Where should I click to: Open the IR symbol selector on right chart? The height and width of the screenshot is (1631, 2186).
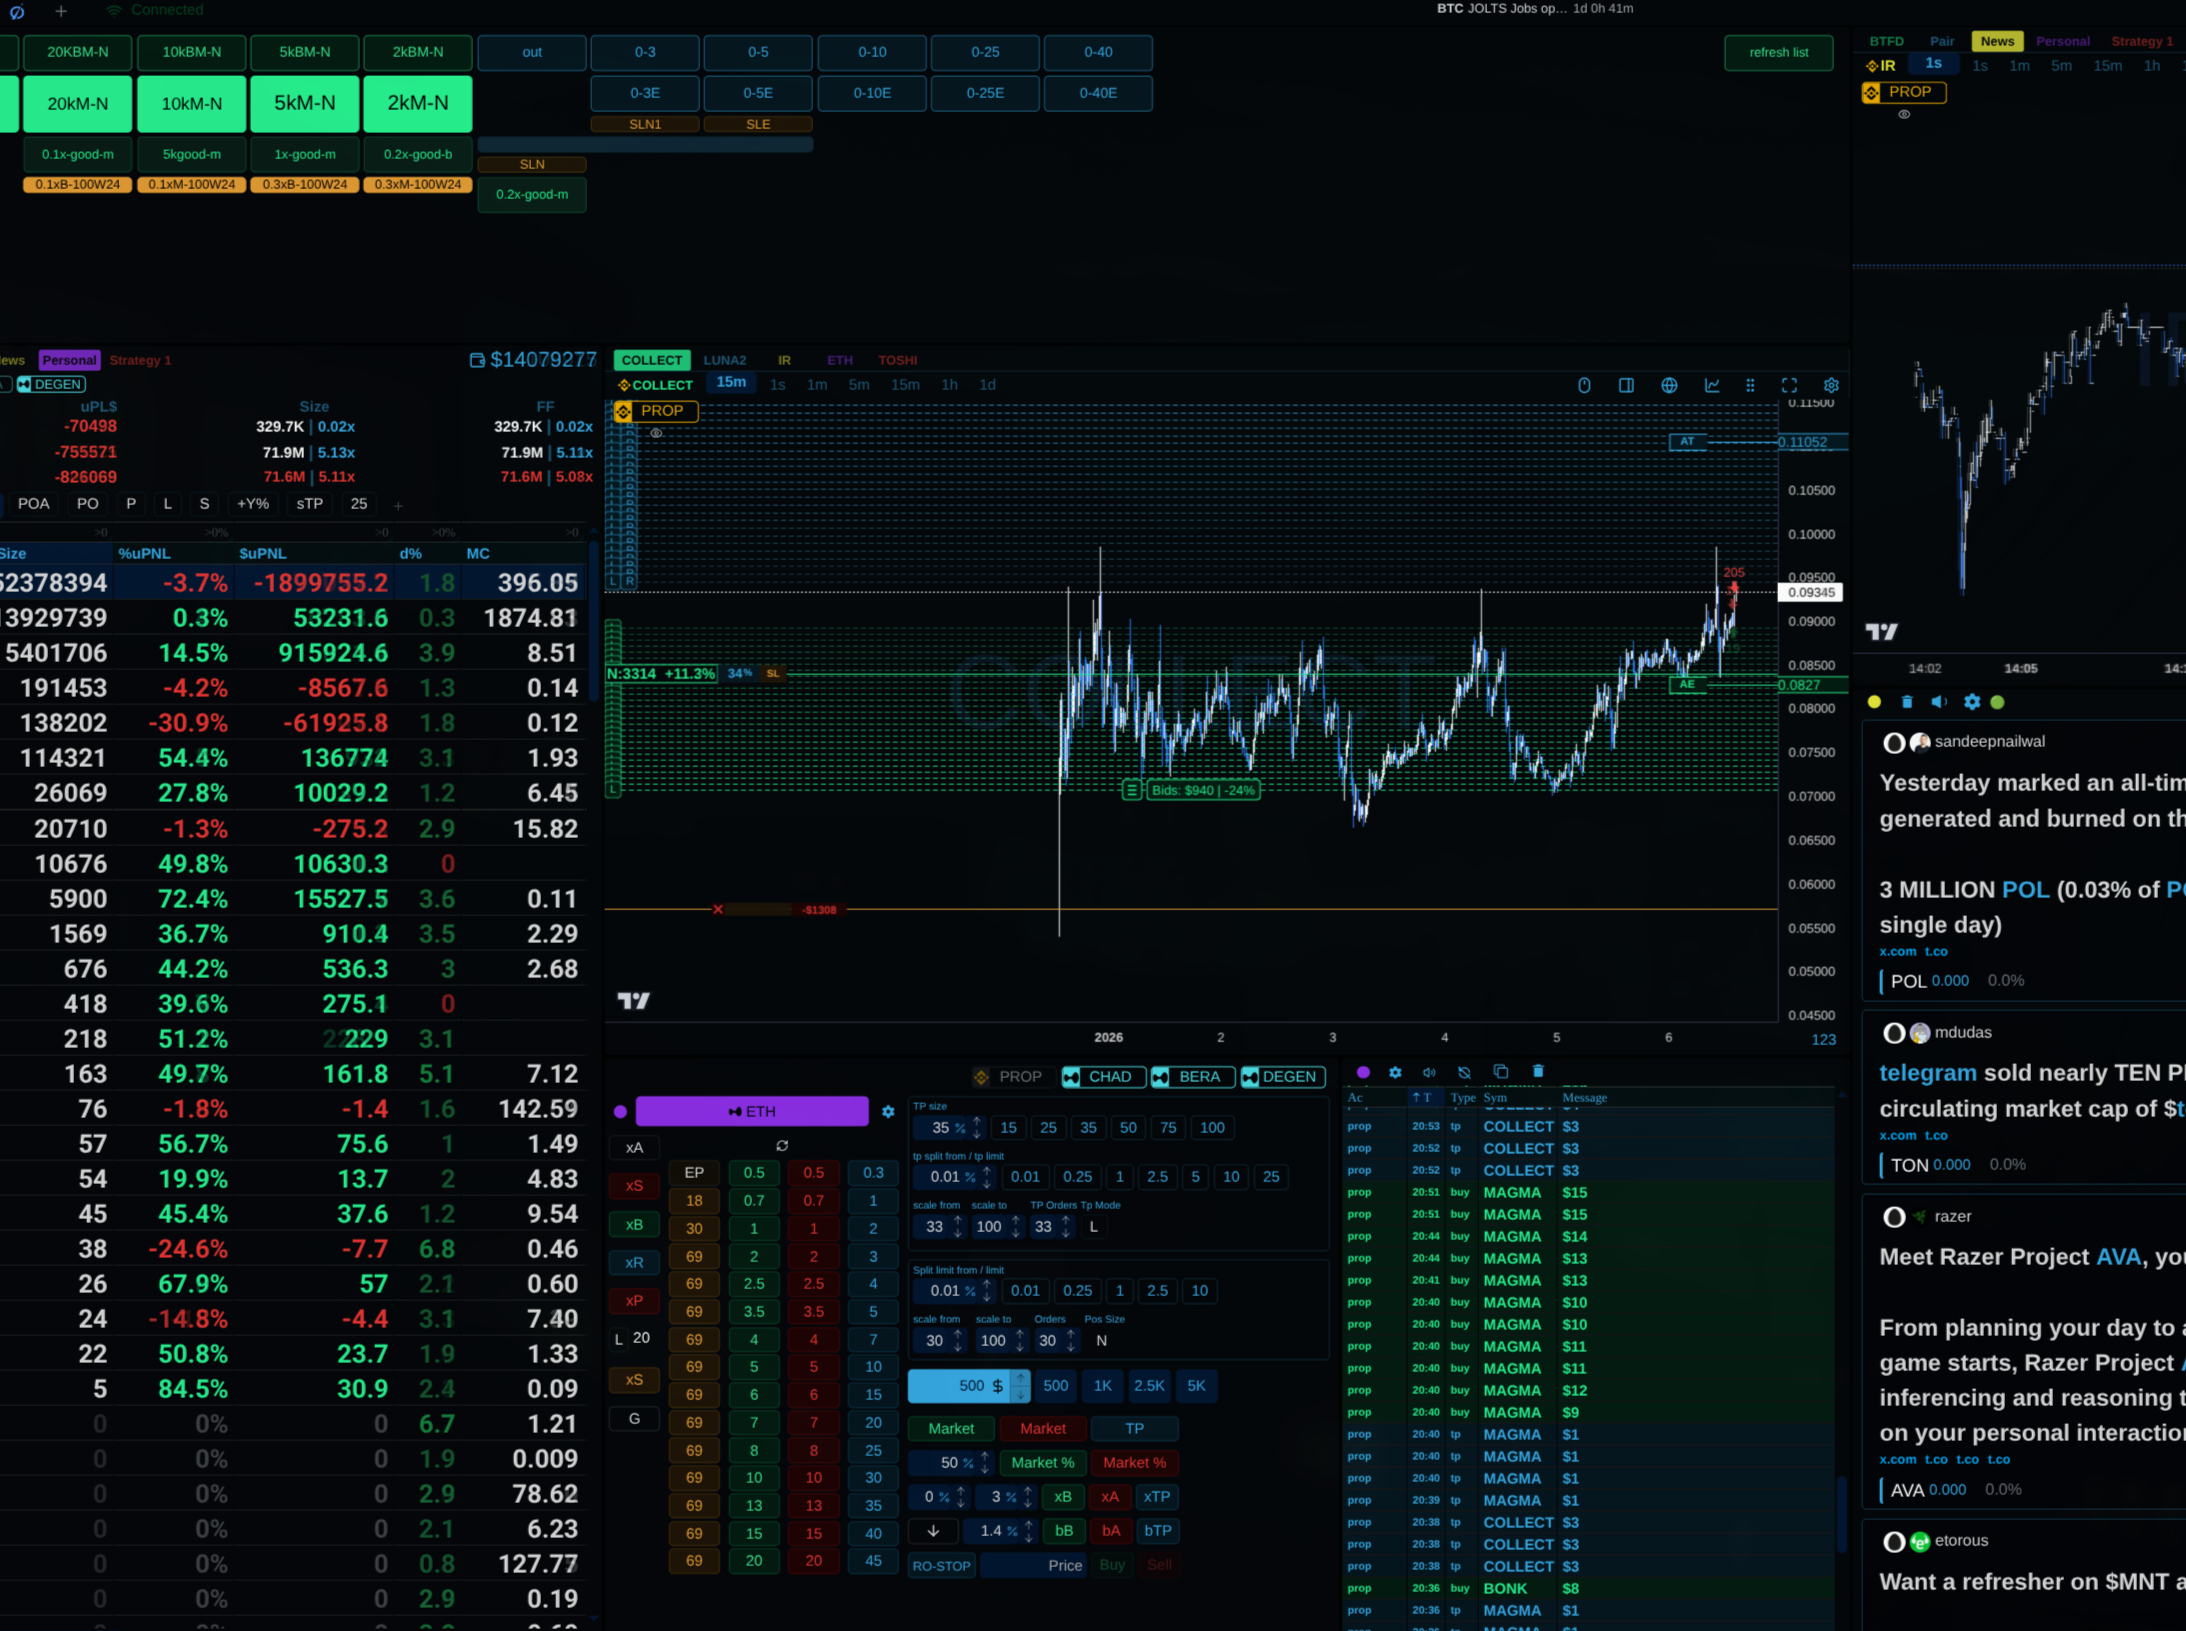1881,66
